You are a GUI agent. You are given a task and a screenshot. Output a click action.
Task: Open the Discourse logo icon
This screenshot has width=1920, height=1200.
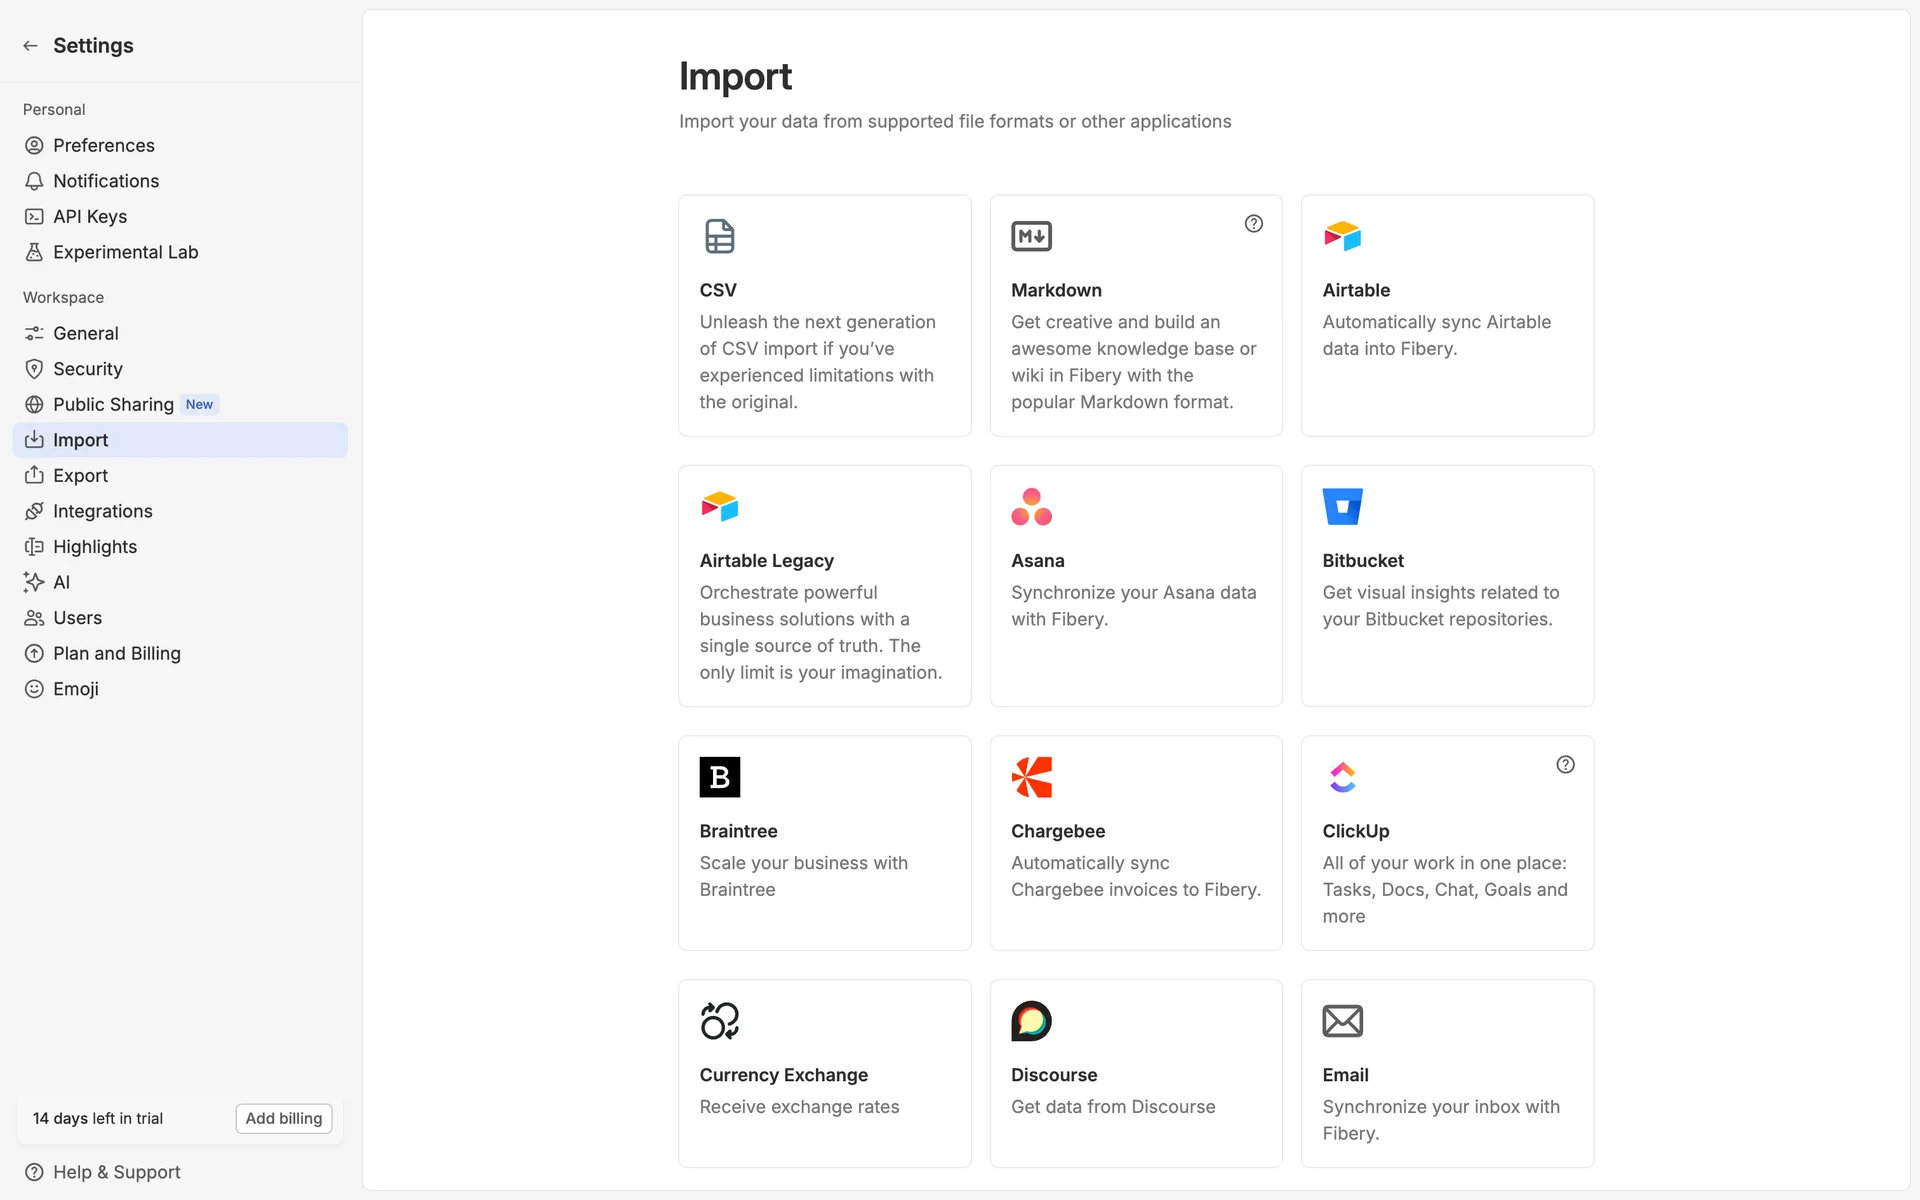(1031, 1021)
